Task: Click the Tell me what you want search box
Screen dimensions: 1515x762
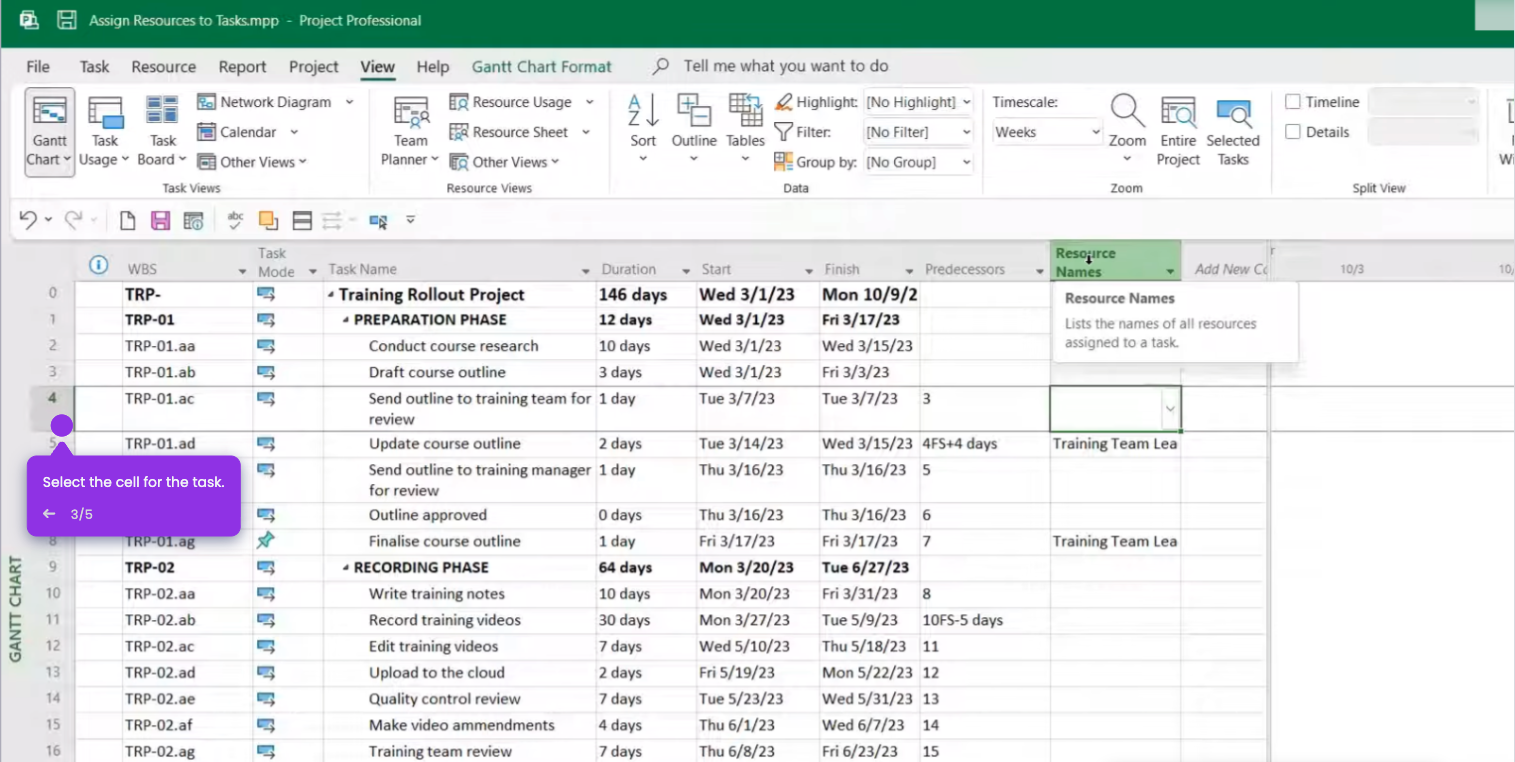Action: [x=785, y=67]
